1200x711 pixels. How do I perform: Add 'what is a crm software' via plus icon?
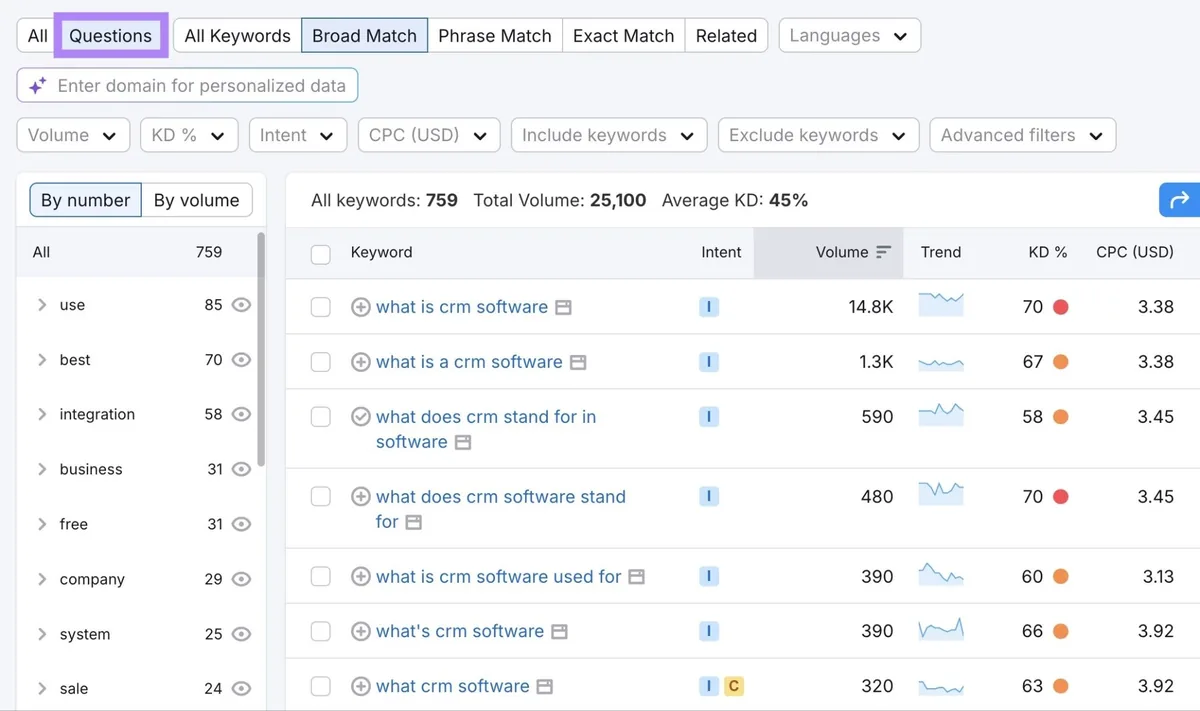pos(361,362)
